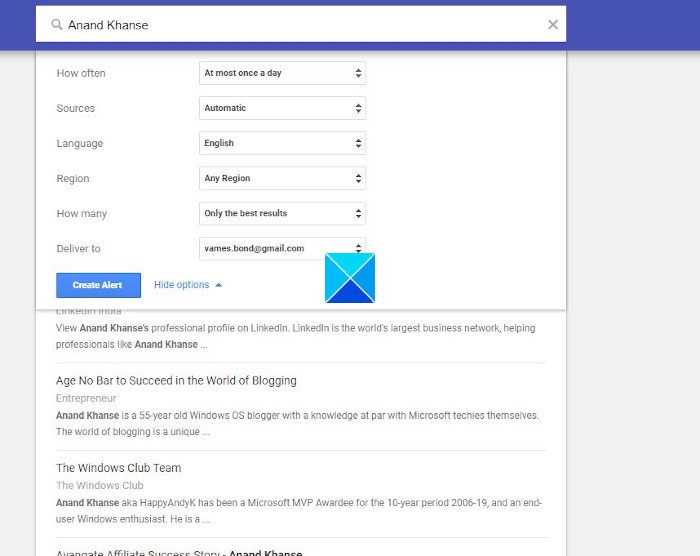
Task: Open the Sources dropdown set to Automatic
Action: point(283,108)
